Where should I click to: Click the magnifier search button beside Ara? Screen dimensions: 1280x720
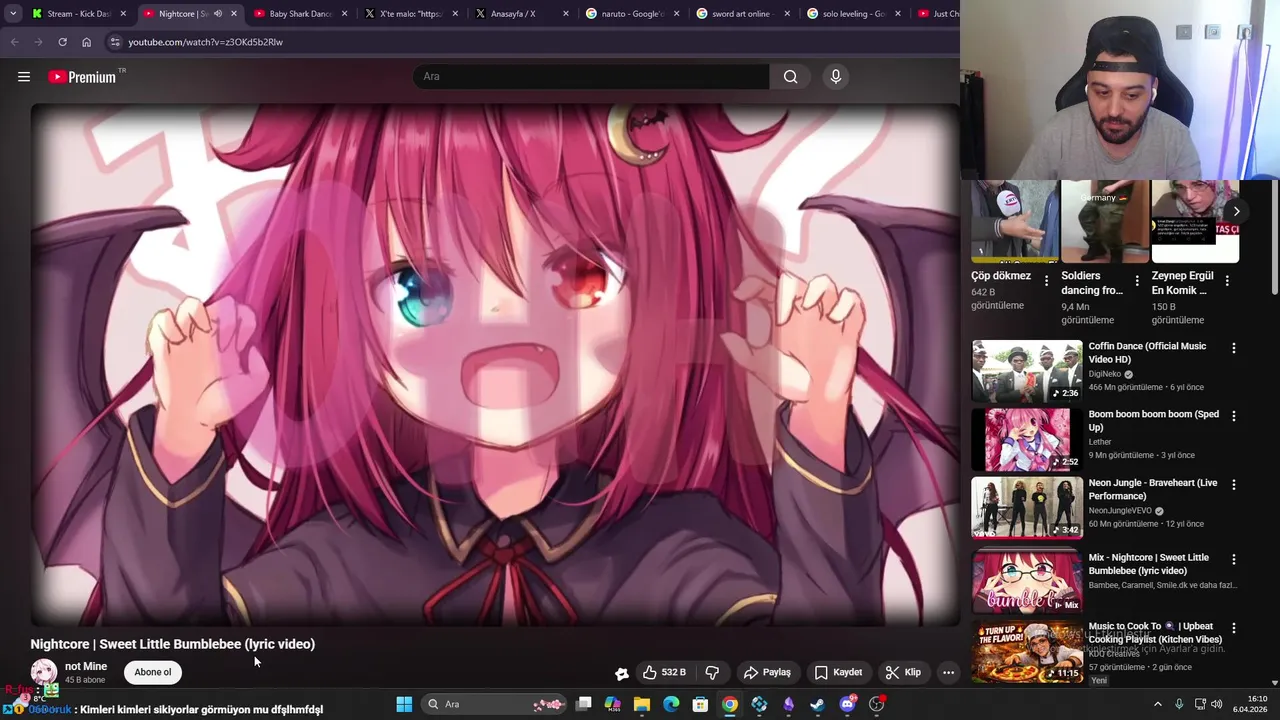790,76
